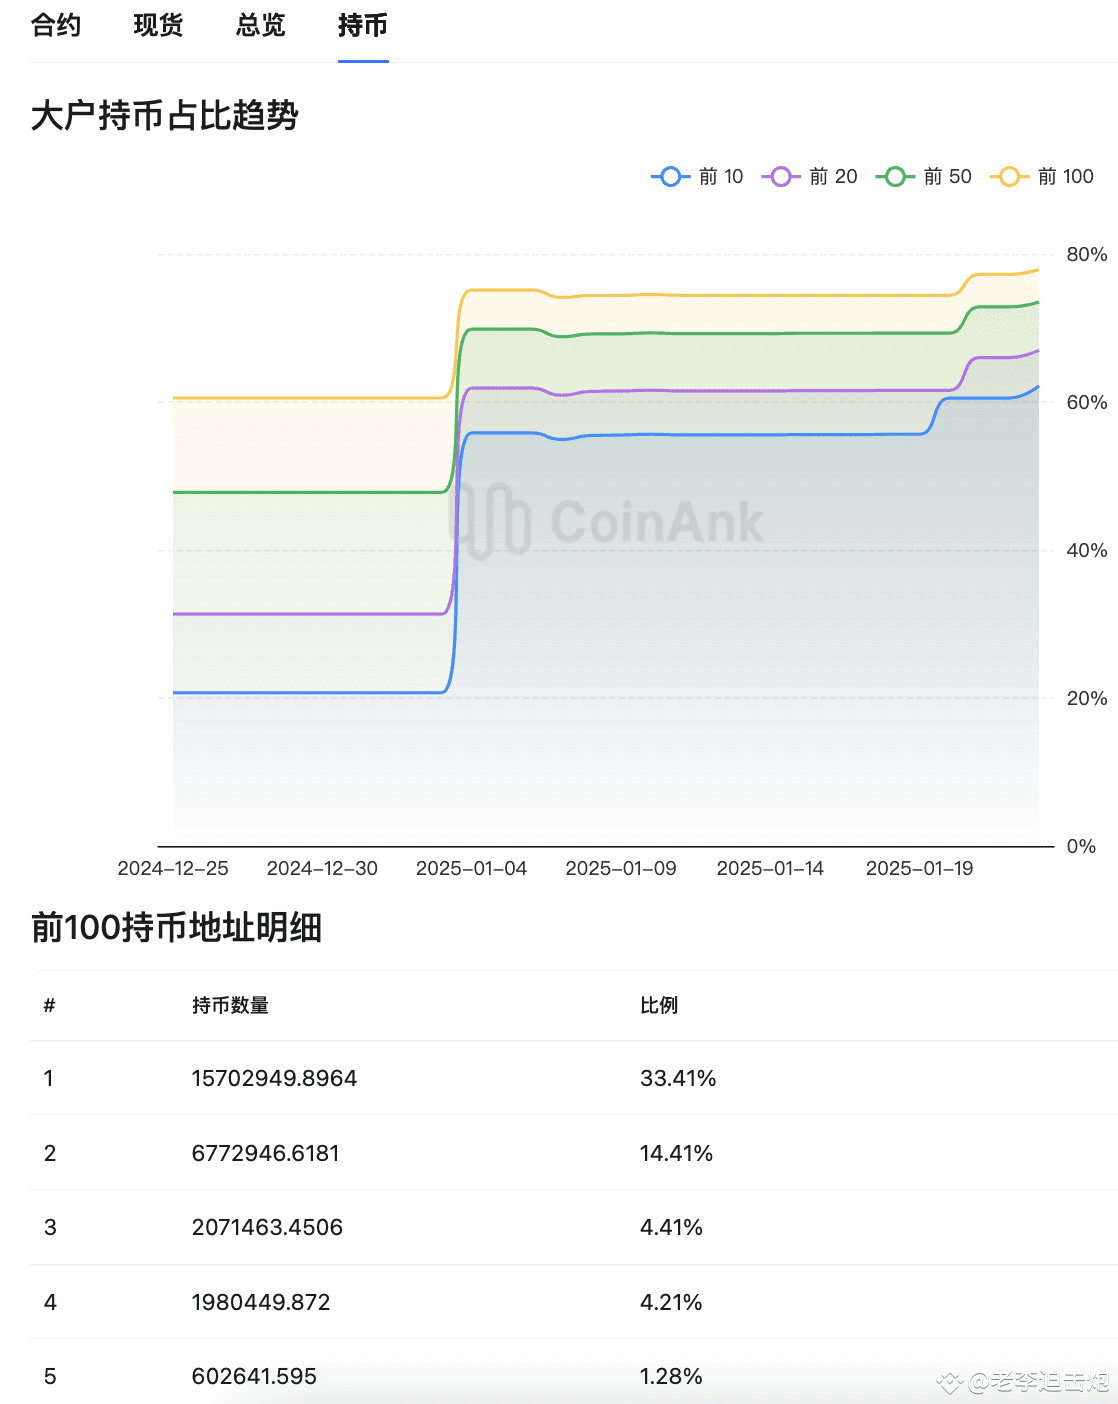Click the 持币数量 column header
The width and height of the screenshot is (1118, 1404).
(x=230, y=1005)
